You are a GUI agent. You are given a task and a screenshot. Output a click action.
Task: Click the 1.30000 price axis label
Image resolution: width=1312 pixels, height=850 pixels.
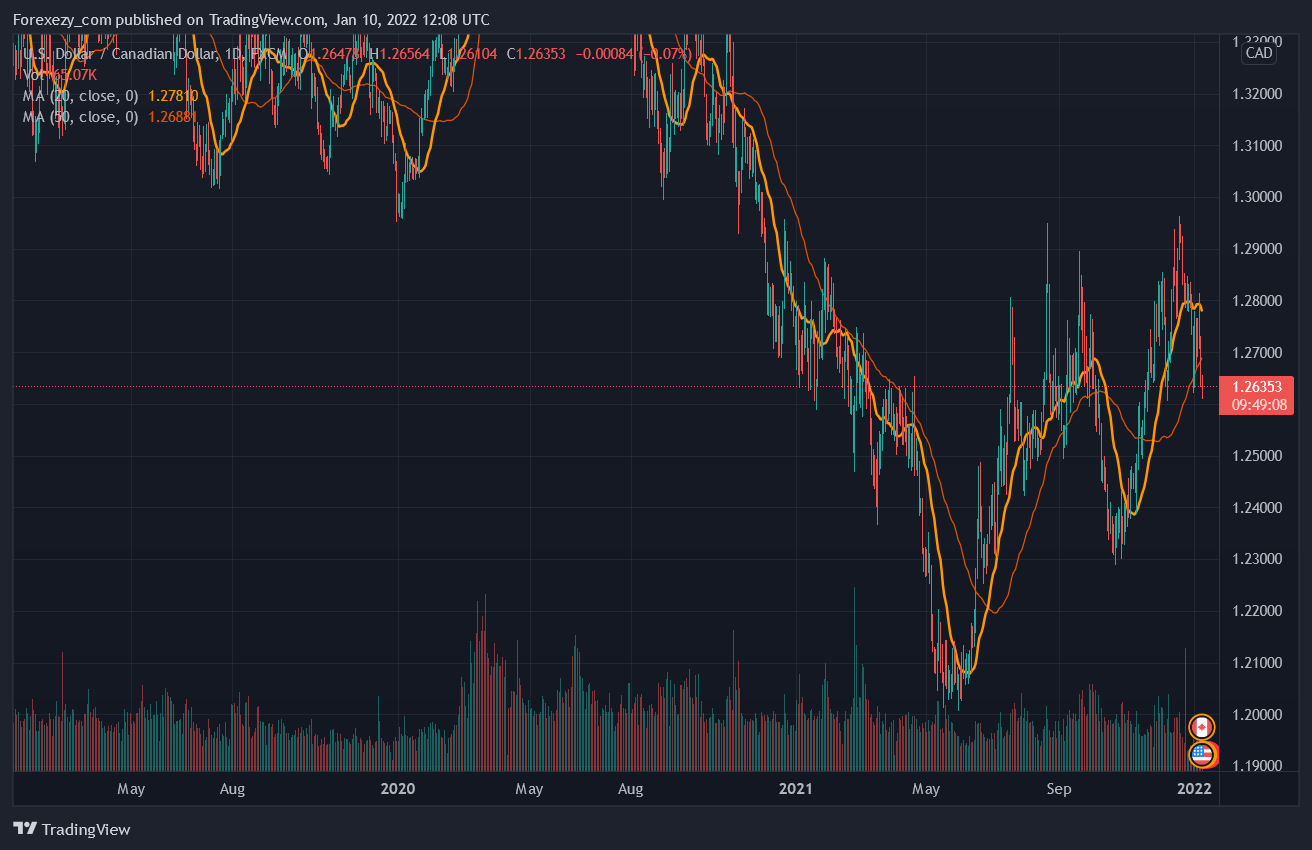coord(1257,197)
